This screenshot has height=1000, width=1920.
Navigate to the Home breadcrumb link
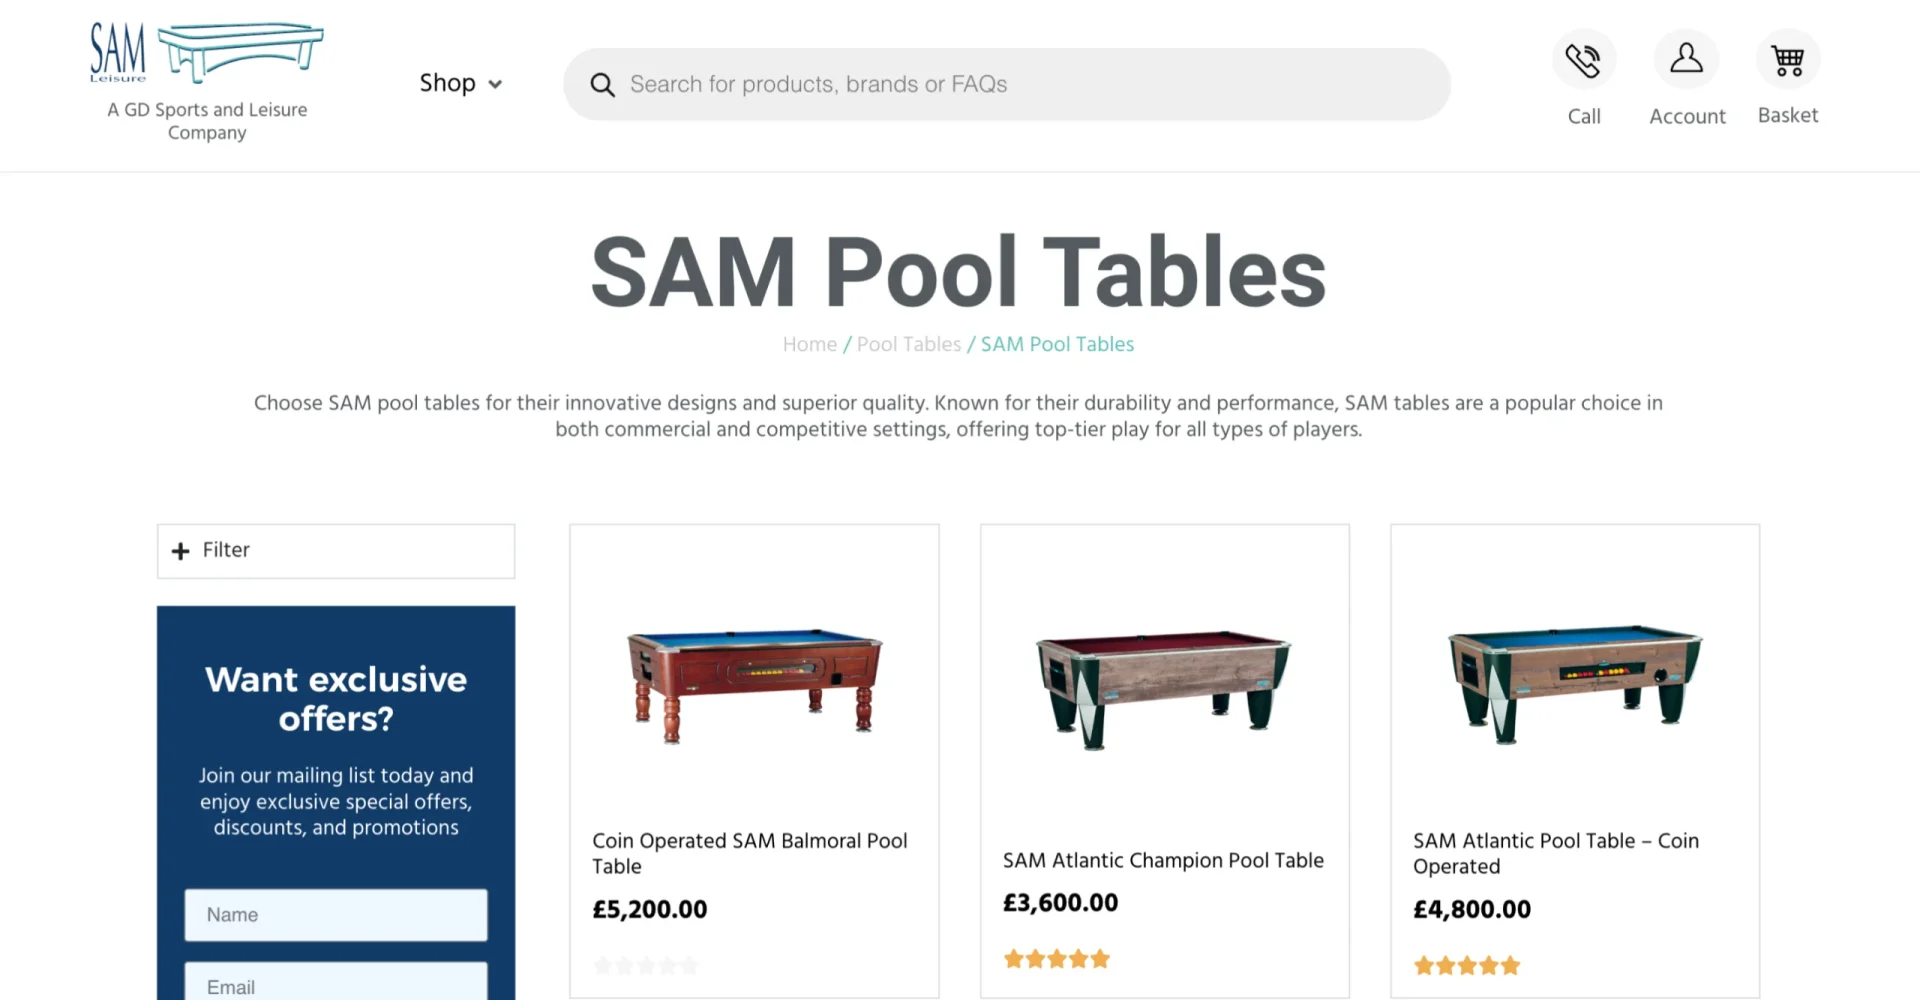click(809, 343)
